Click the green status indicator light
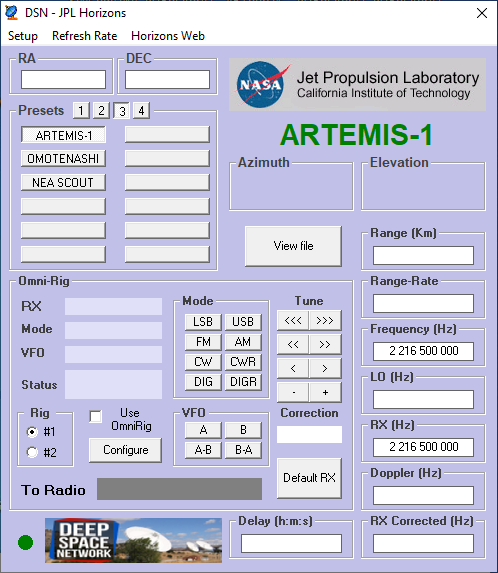The height and width of the screenshot is (573, 498). 26,542
